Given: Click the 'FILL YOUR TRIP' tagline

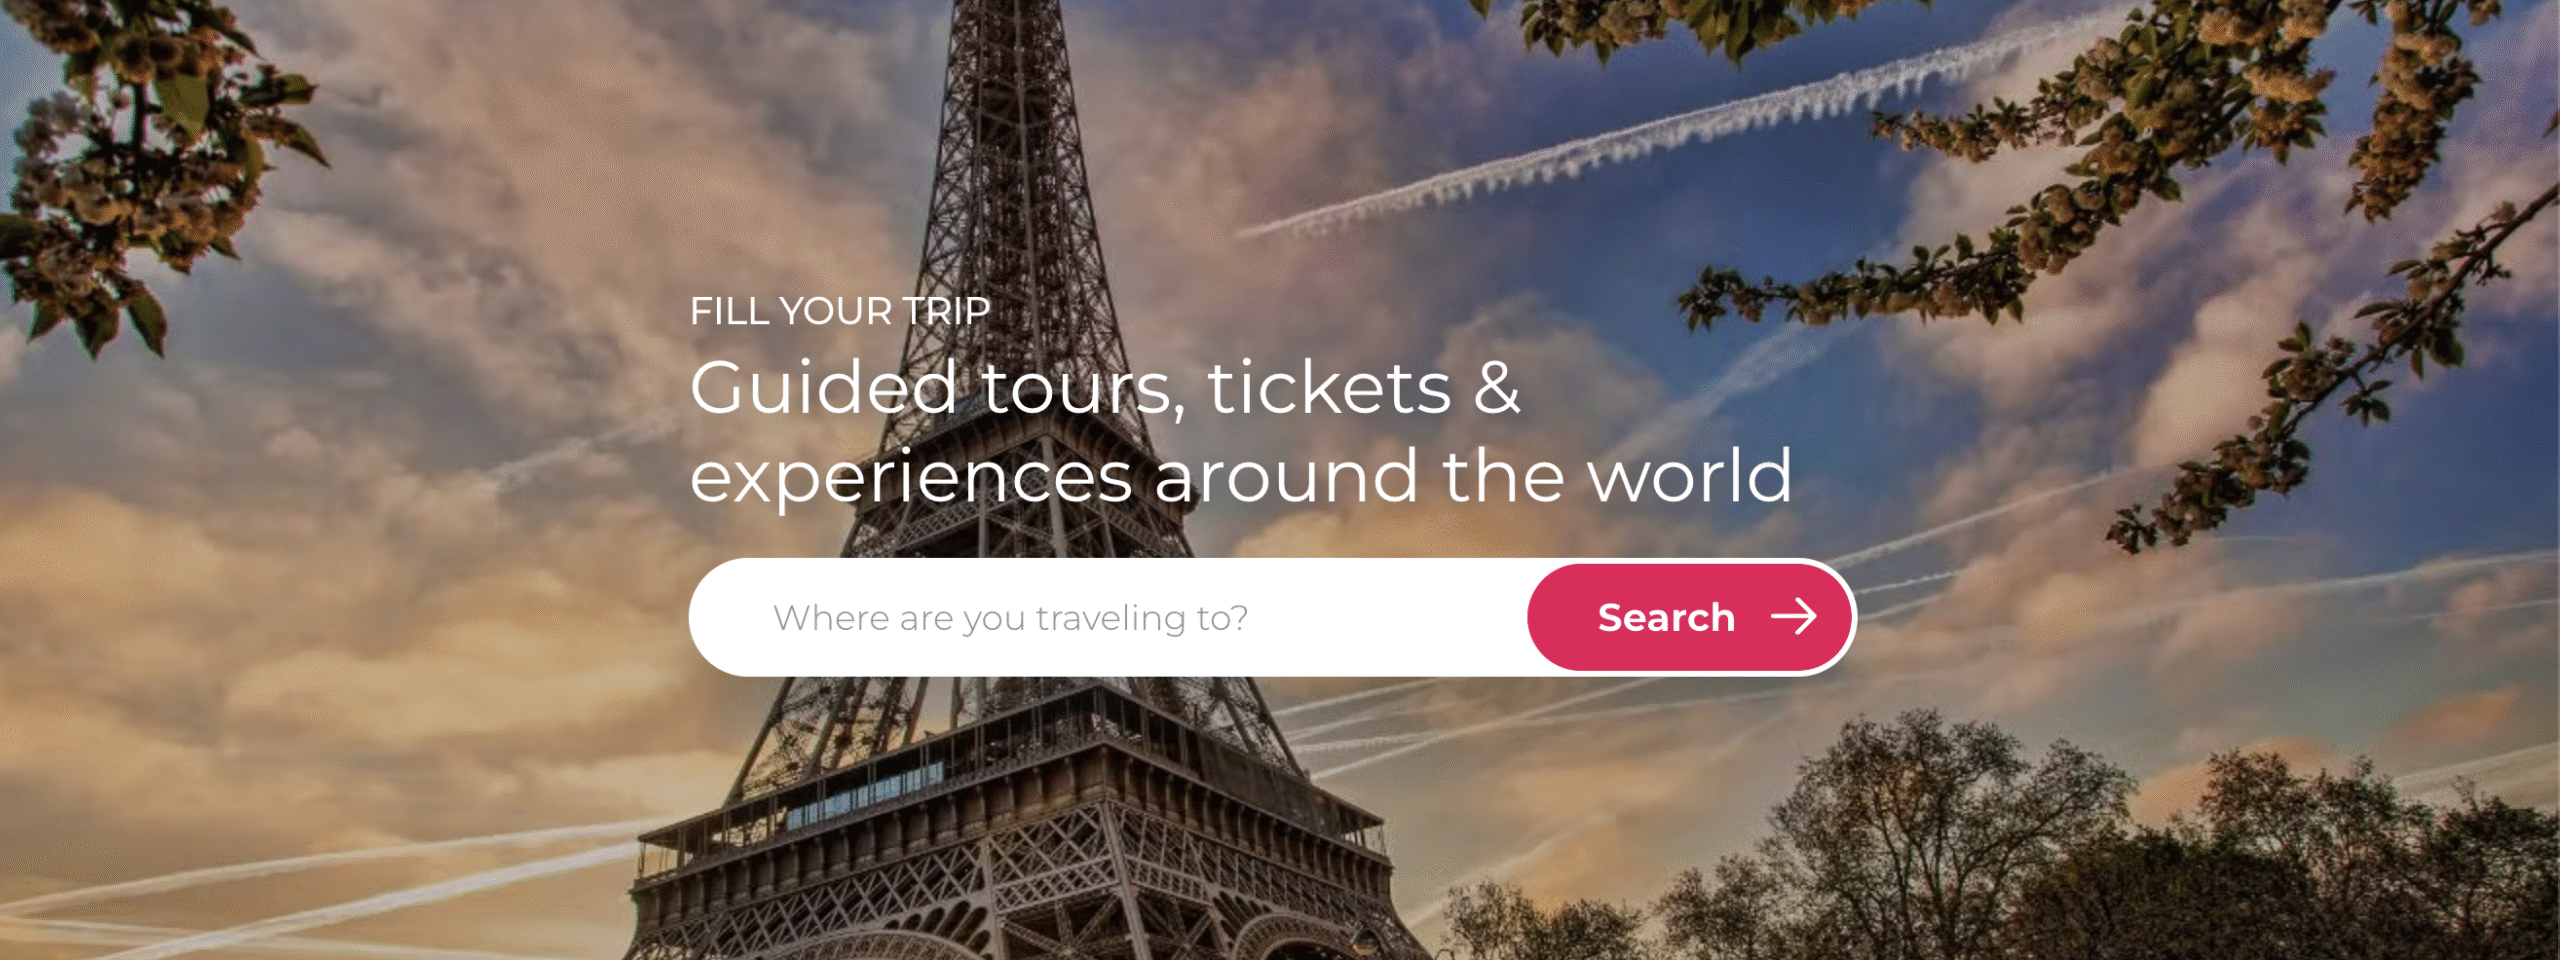Looking at the screenshot, I should click(x=840, y=311).
